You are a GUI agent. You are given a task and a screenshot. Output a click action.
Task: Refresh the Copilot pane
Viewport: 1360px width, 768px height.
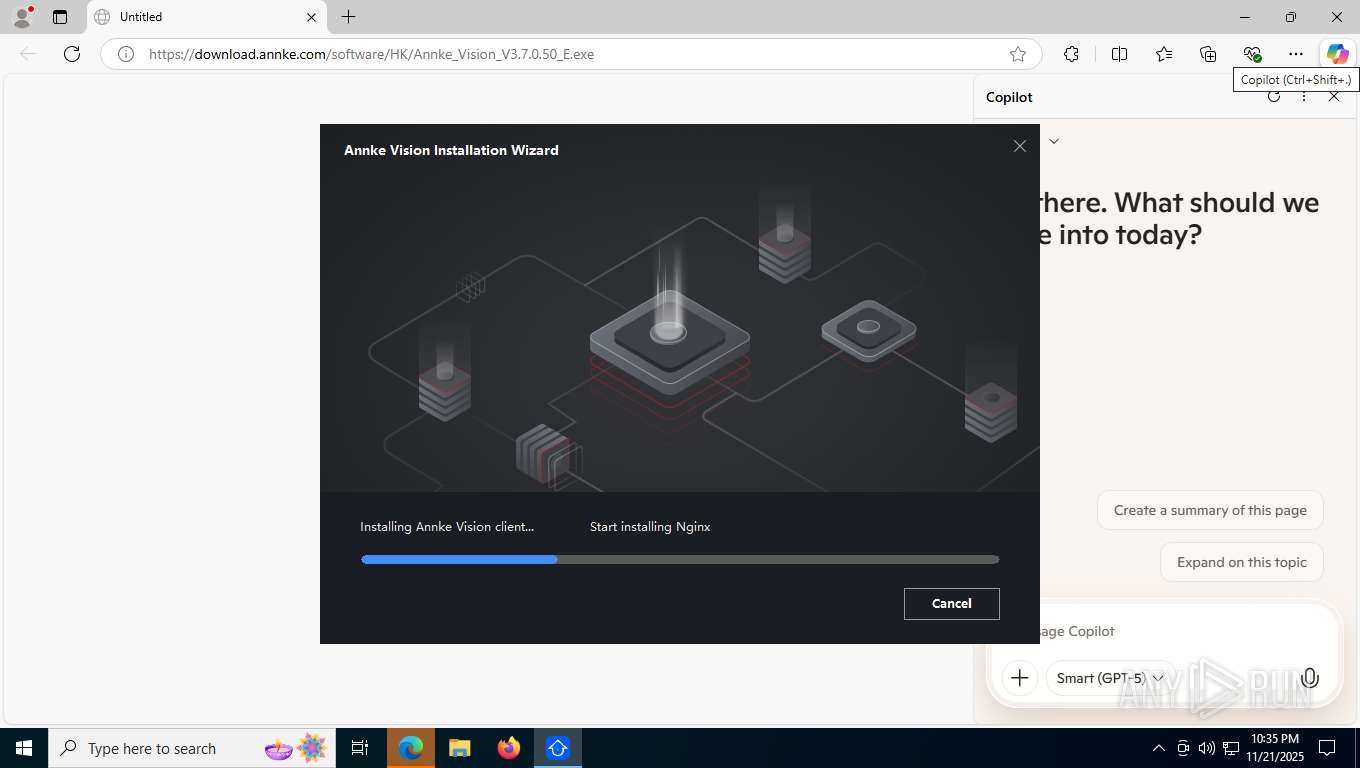pos(1274,97)
